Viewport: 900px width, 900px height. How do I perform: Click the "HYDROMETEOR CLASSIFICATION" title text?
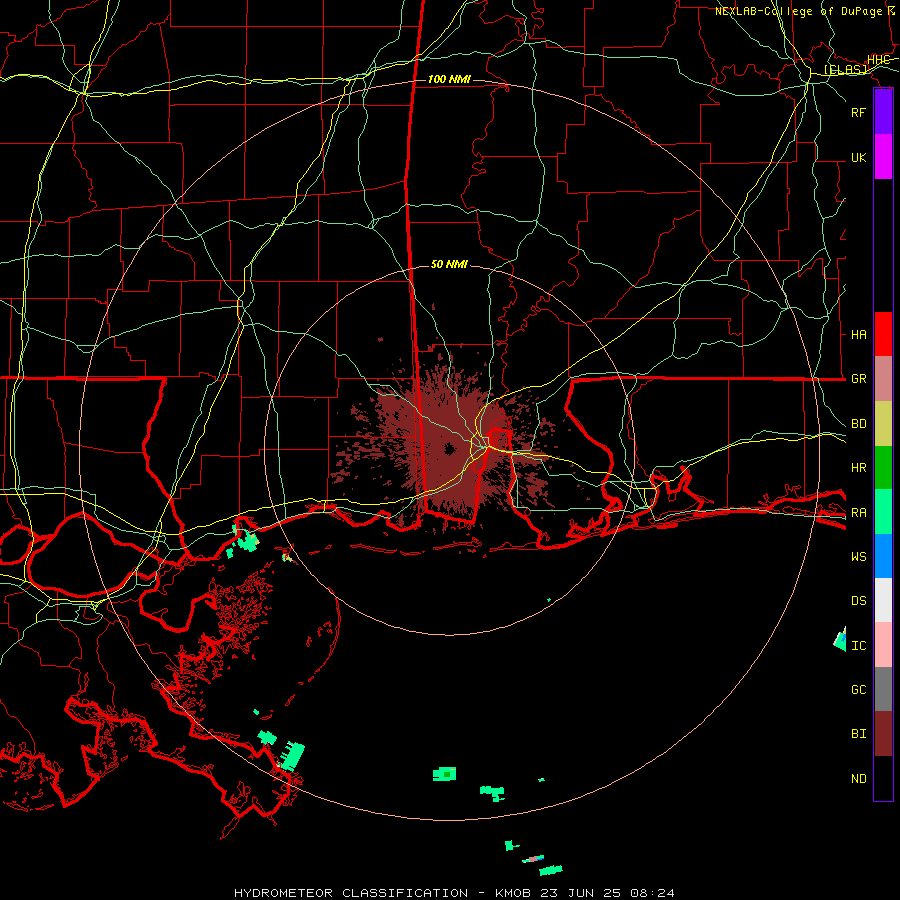(x=351, y=893)
